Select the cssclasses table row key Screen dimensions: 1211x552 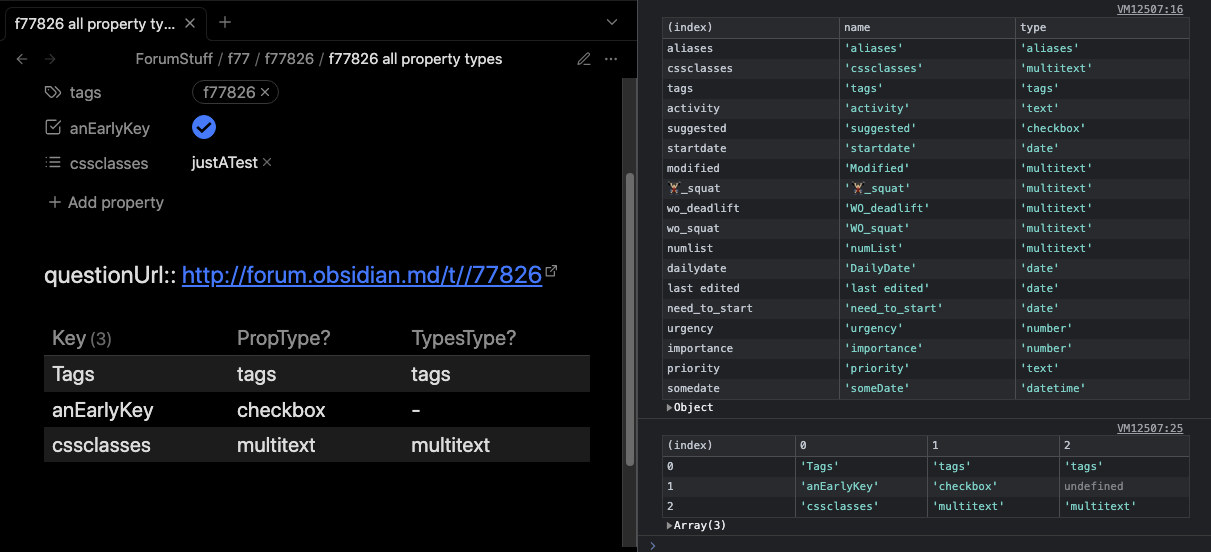(x=101, y=445)
